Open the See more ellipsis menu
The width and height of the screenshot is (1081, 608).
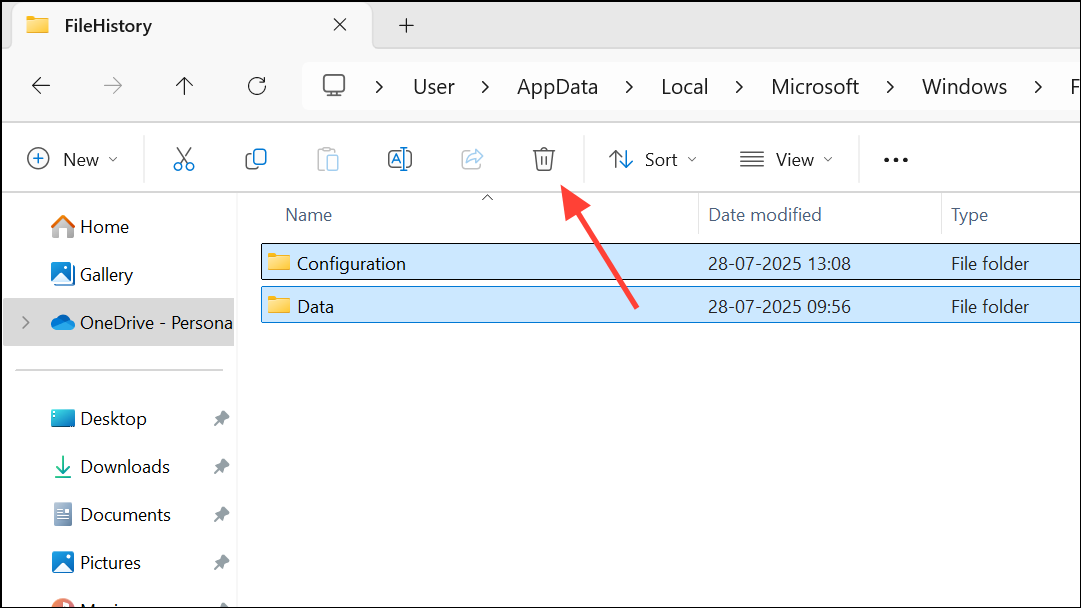pyautogui.click(x=896, y=160)
